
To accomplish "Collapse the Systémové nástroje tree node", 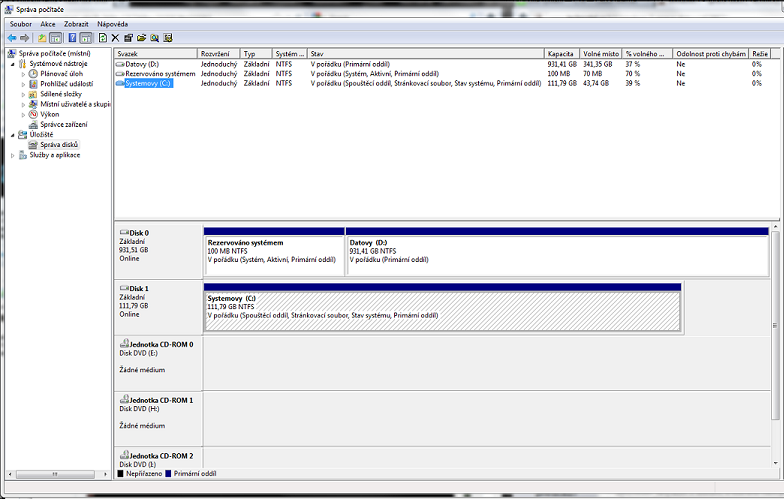I will (13, 63).
